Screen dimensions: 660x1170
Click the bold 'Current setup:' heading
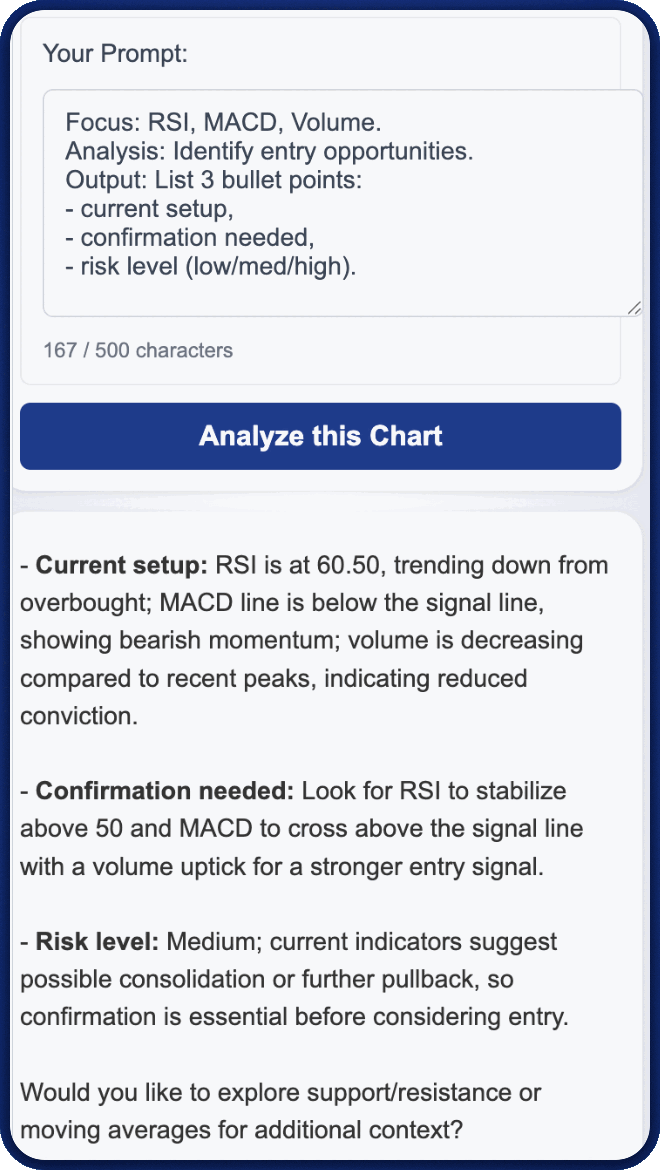point(122,565)
